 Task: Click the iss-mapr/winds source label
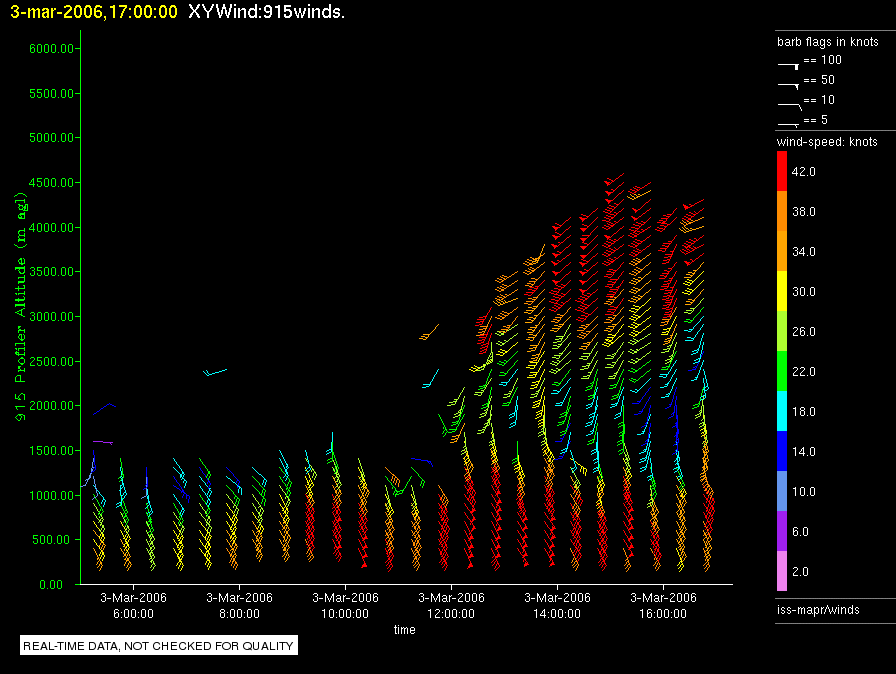point(817,609)
